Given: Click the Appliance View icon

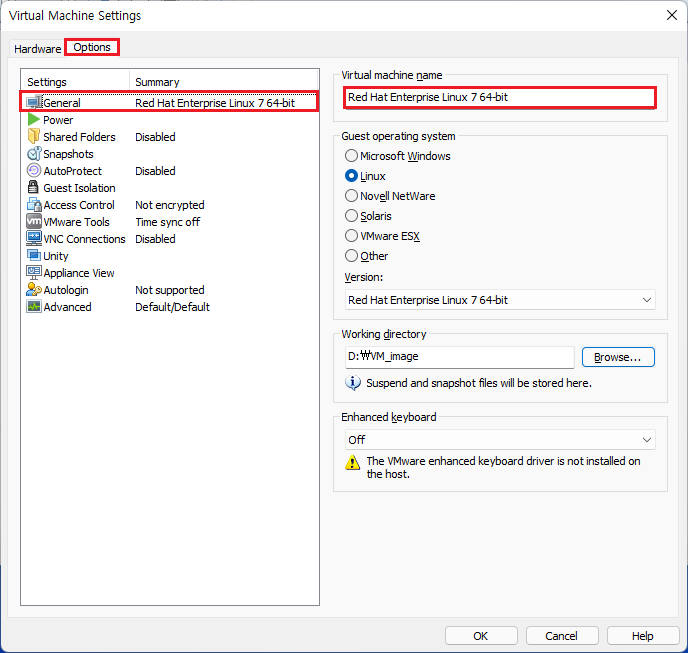Looking at the screenshot, I should tap(34, 273).
